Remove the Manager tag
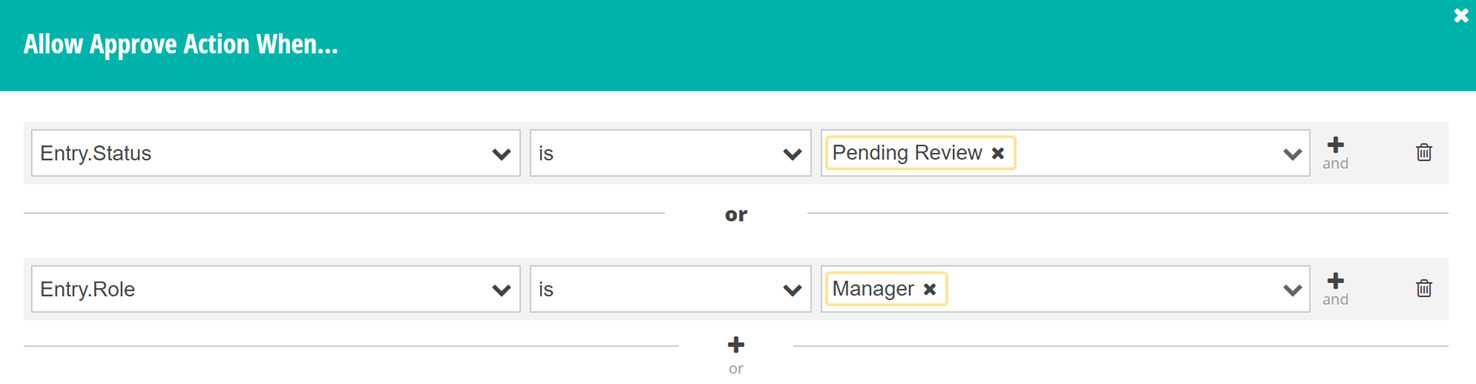 coord(930,289)
